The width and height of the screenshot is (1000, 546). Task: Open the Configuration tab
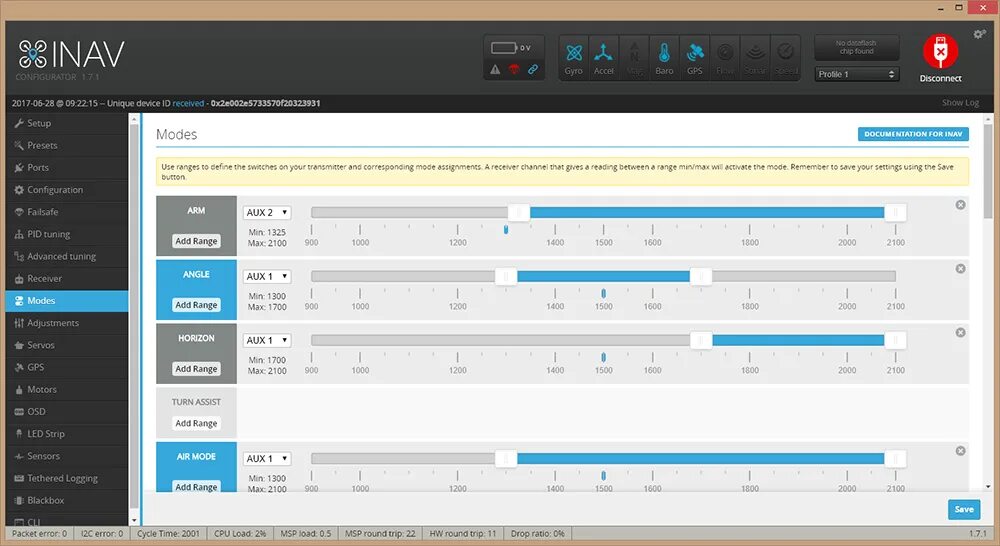coord(67,189)
